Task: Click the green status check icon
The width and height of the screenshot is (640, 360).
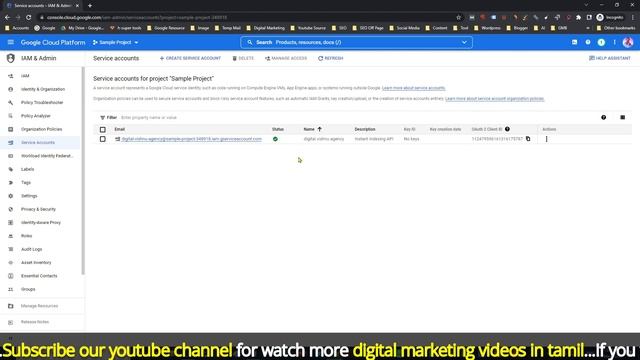Action: (275, 139)
